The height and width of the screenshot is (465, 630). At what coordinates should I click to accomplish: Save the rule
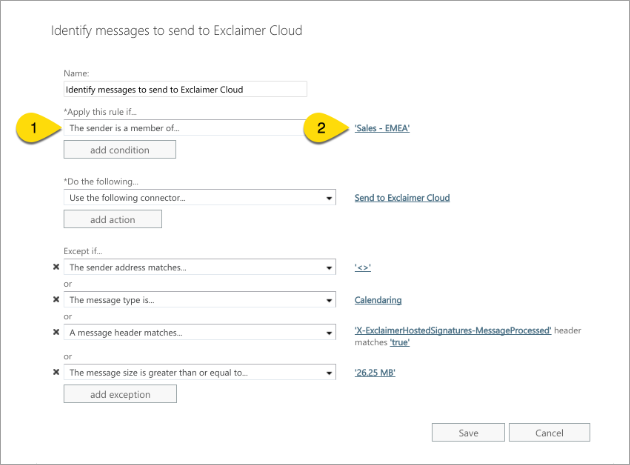coord(468,432)
